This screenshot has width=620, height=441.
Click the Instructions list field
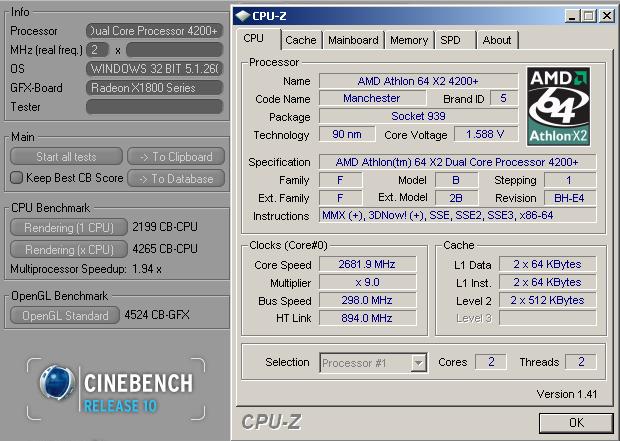(457, 215)
